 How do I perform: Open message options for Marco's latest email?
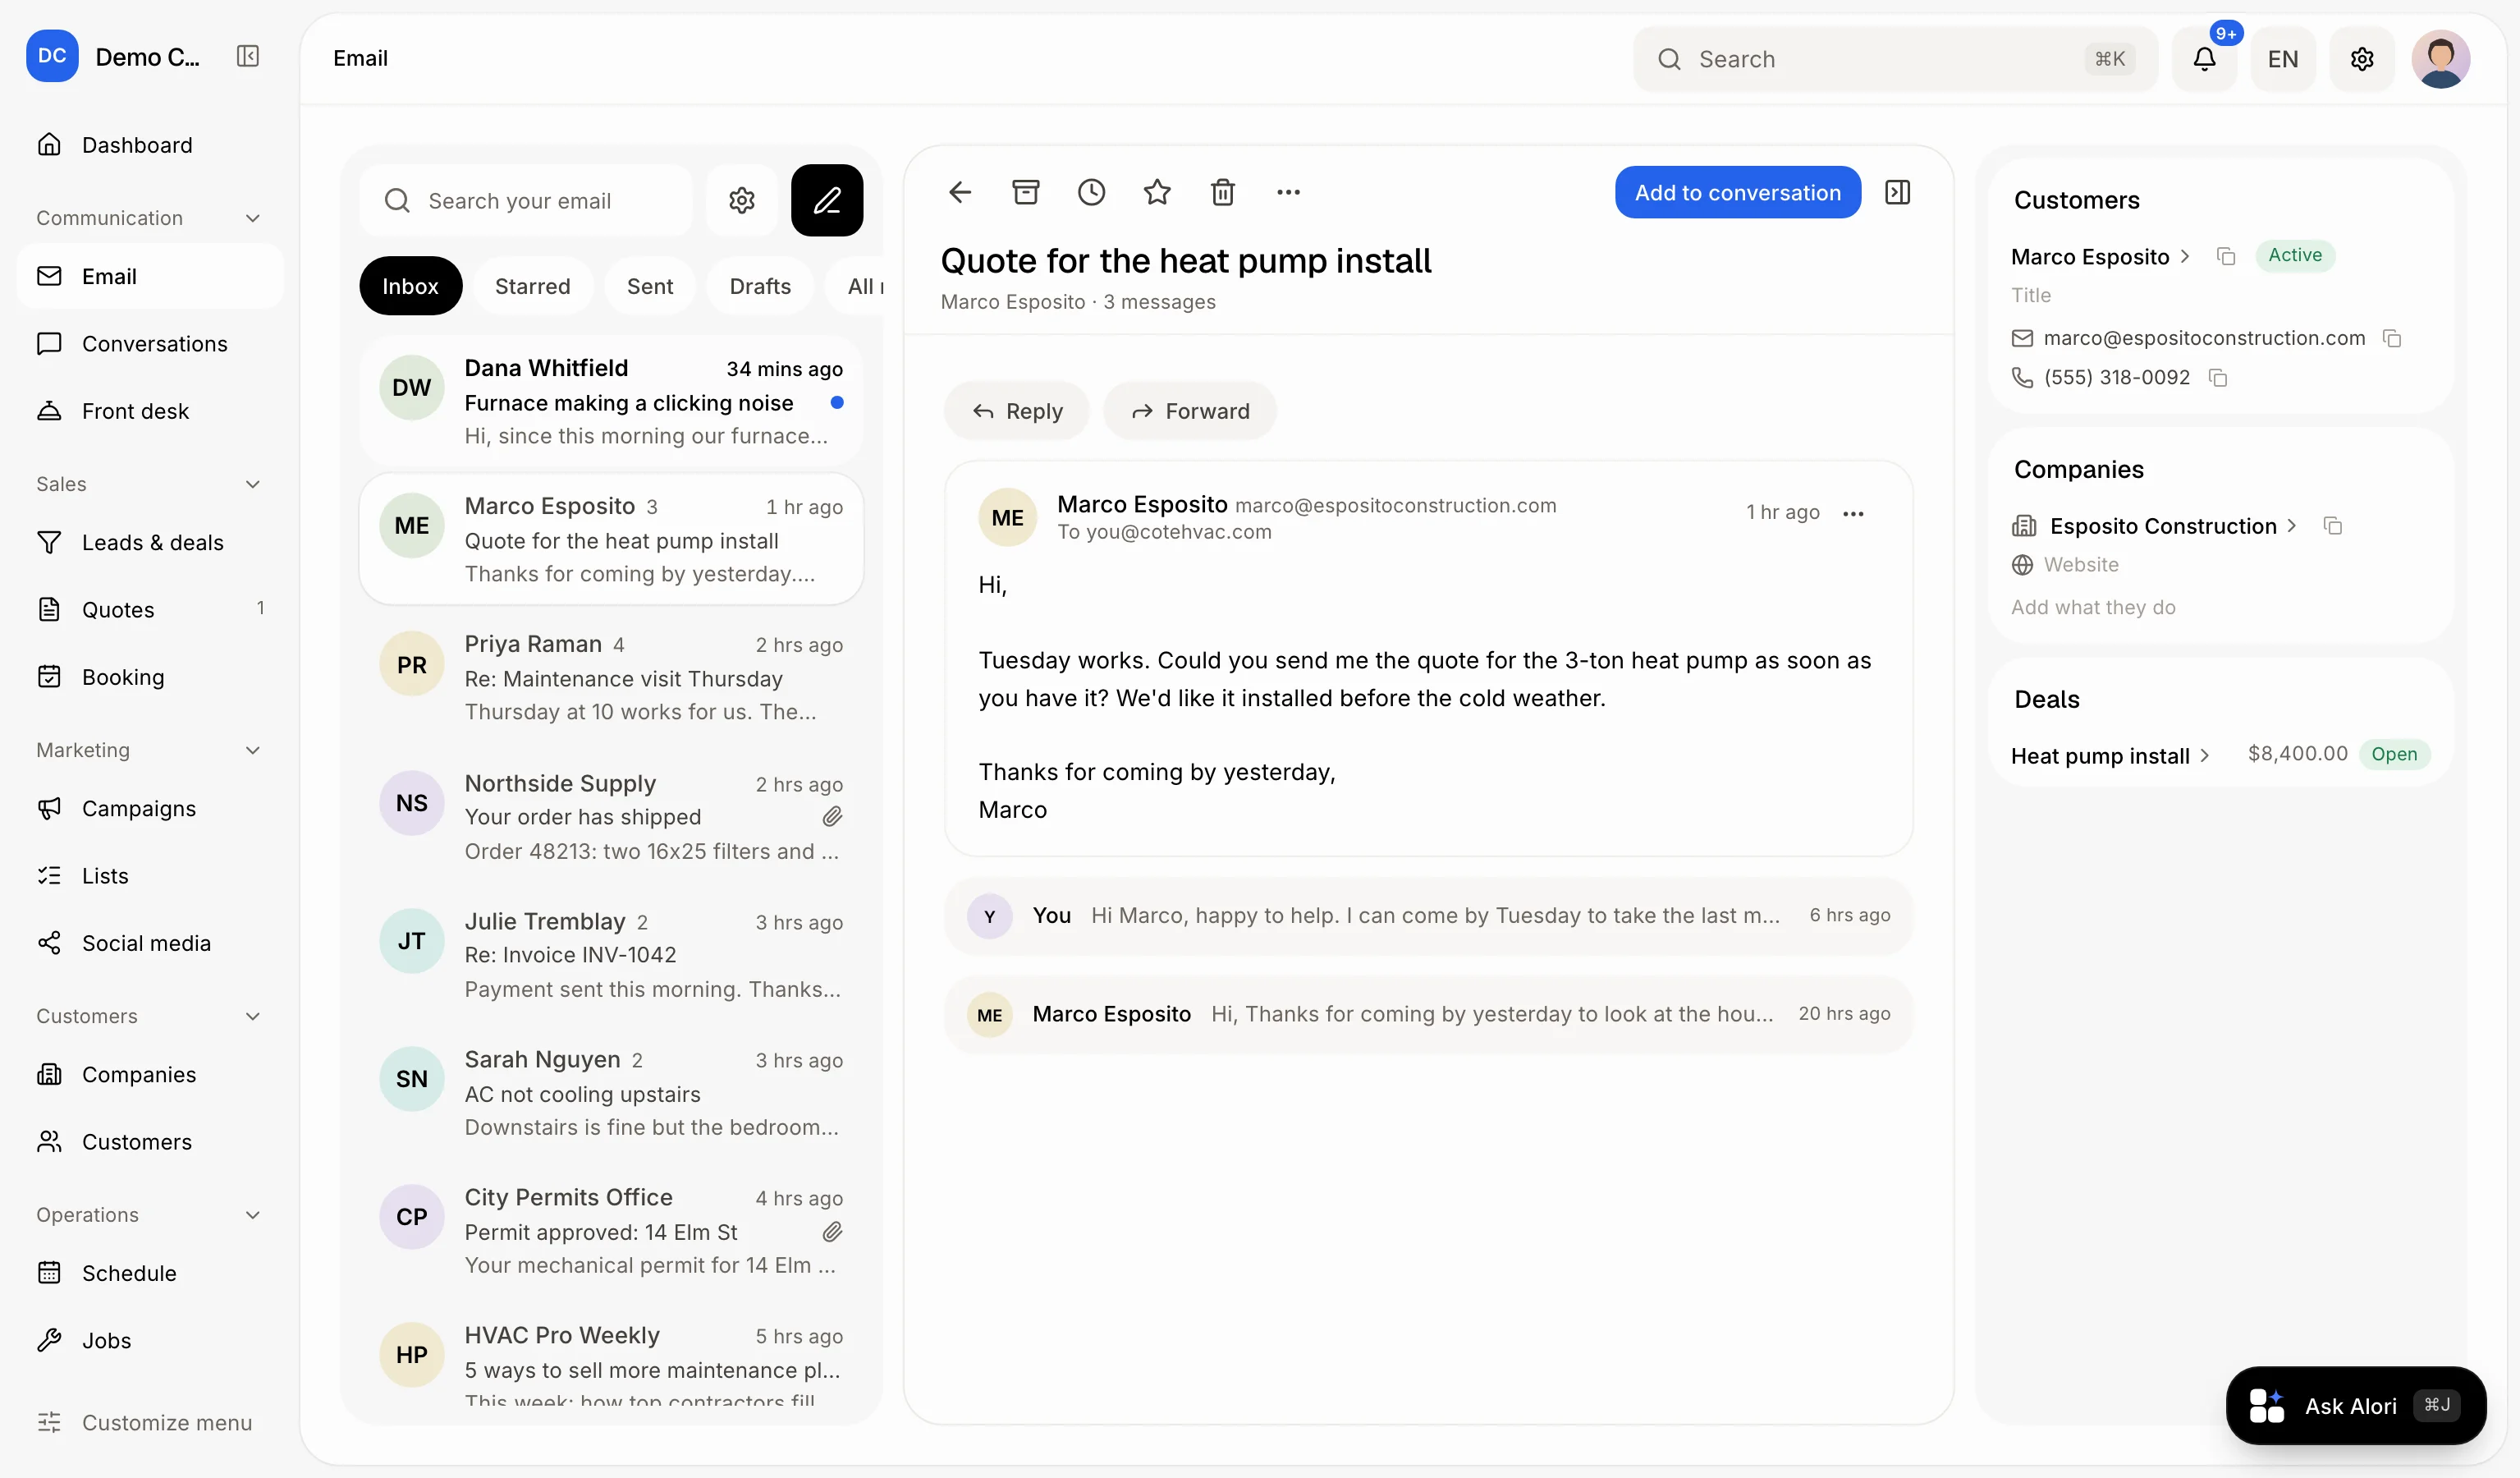point(1853,514)
